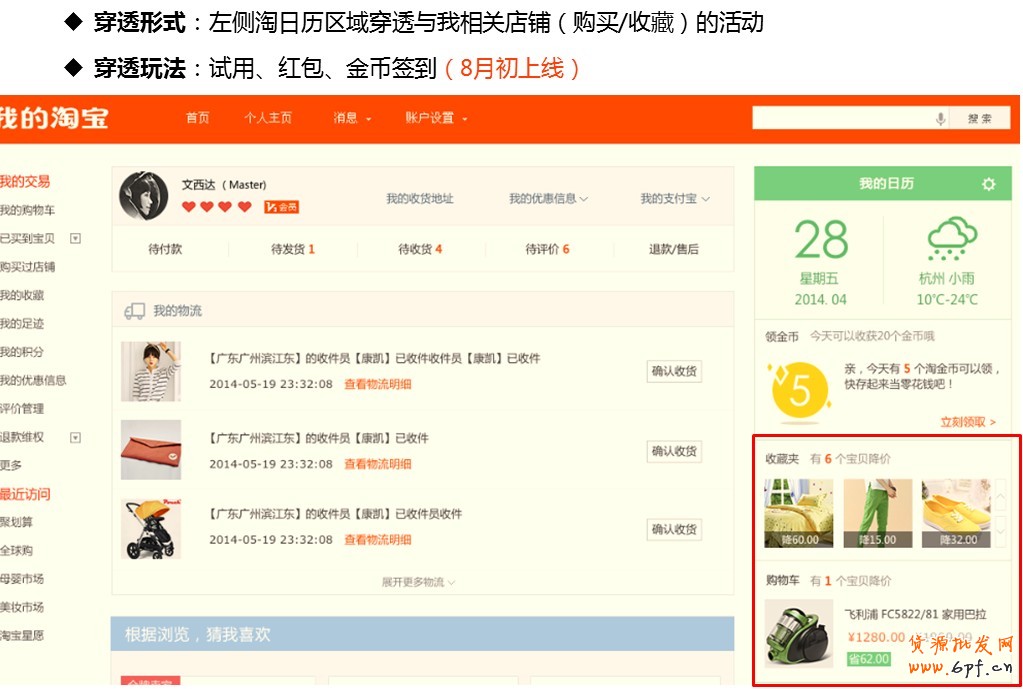
Task: Click the 立刻领取 coin claim link
Action: pyautogui.click(x=967, y=422)
